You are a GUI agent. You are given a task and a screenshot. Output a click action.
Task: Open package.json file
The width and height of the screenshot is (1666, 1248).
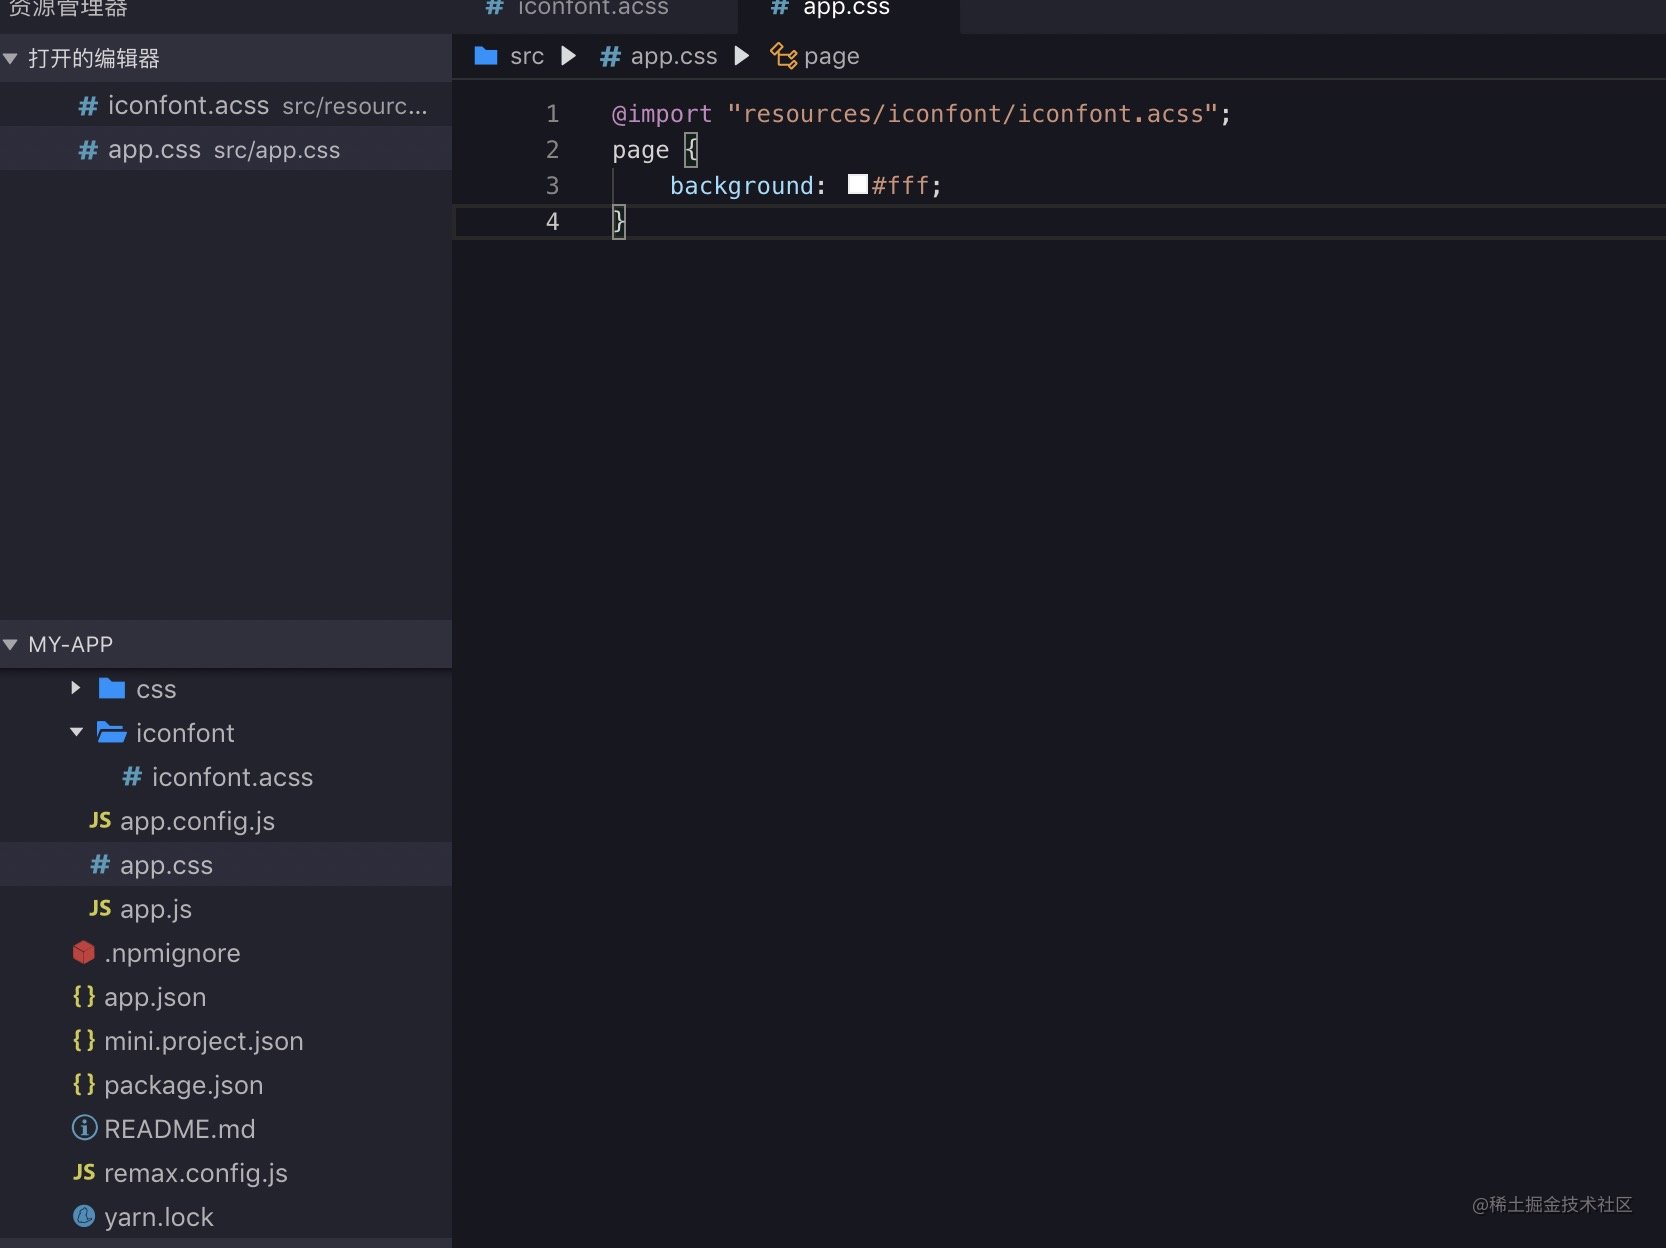[226, 1085]
